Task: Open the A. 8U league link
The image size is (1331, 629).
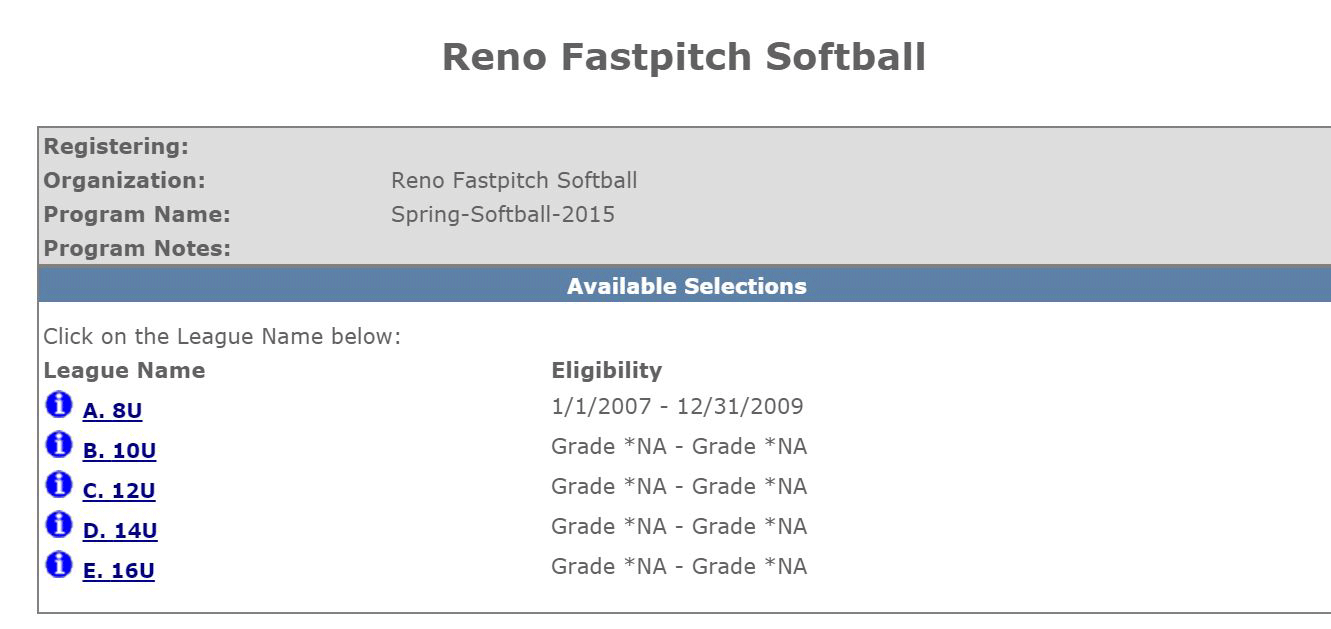Action: click(112, 411)
